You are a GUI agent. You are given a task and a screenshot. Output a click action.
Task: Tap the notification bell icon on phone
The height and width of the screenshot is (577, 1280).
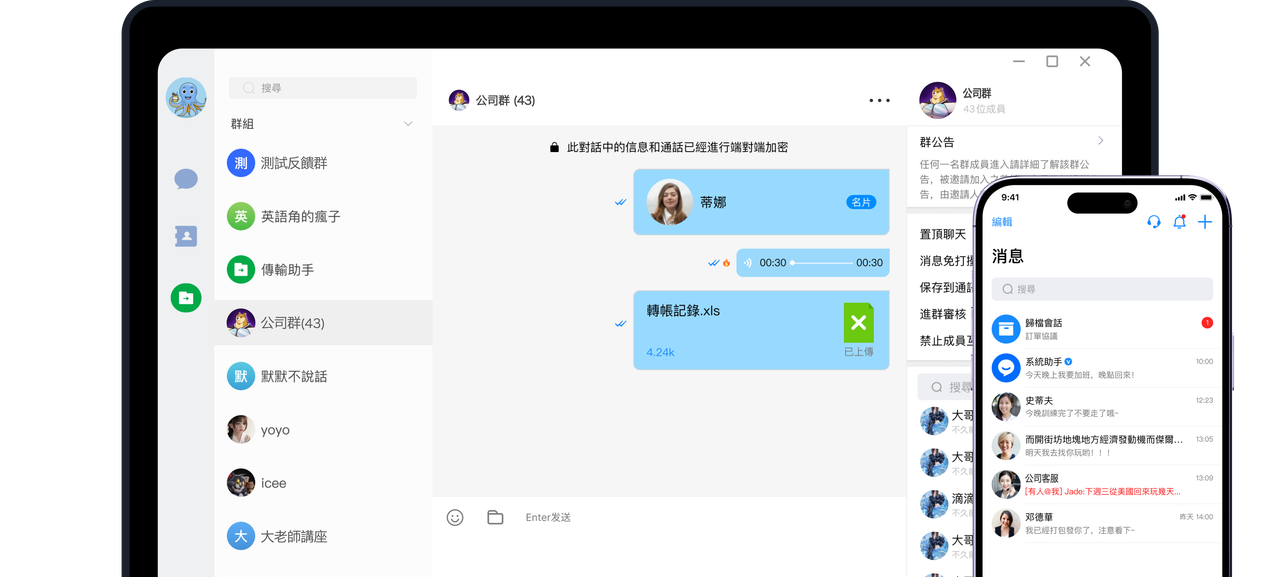tap(1179, 222)
